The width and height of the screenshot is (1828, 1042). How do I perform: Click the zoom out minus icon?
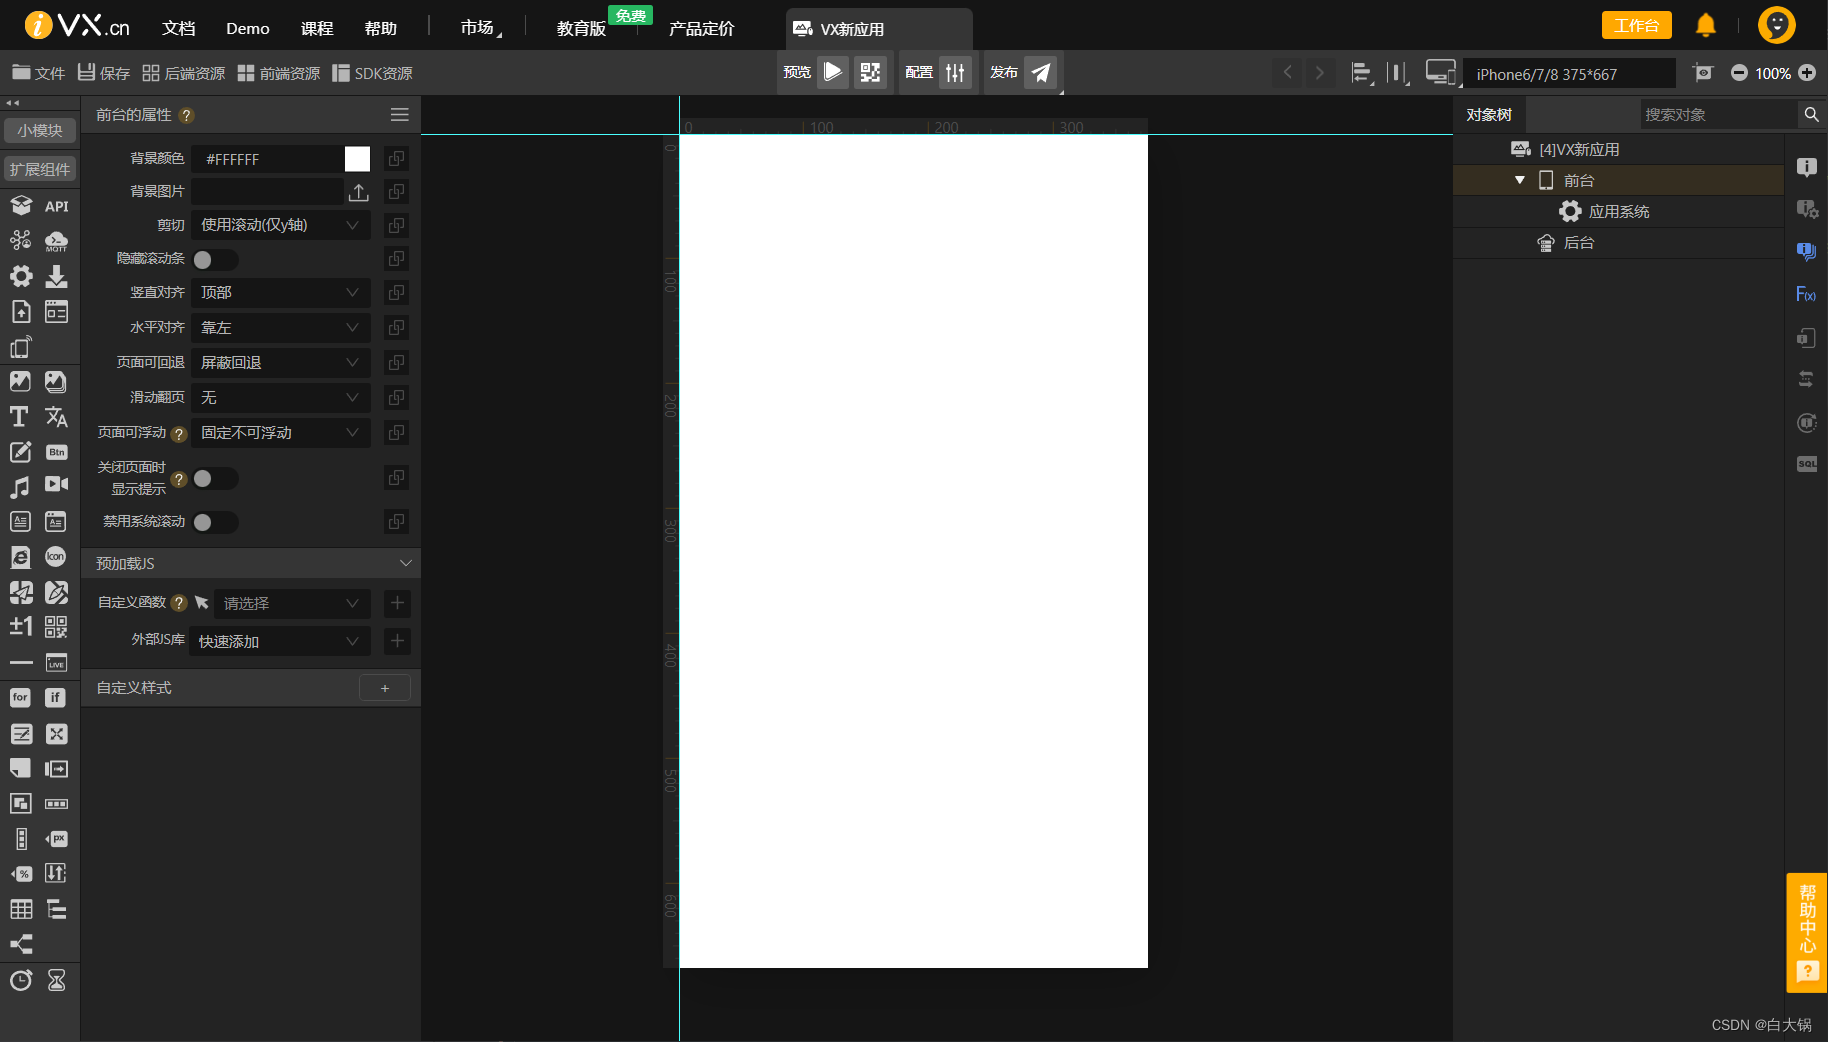pyautogui.click(x=1739, y=73)
